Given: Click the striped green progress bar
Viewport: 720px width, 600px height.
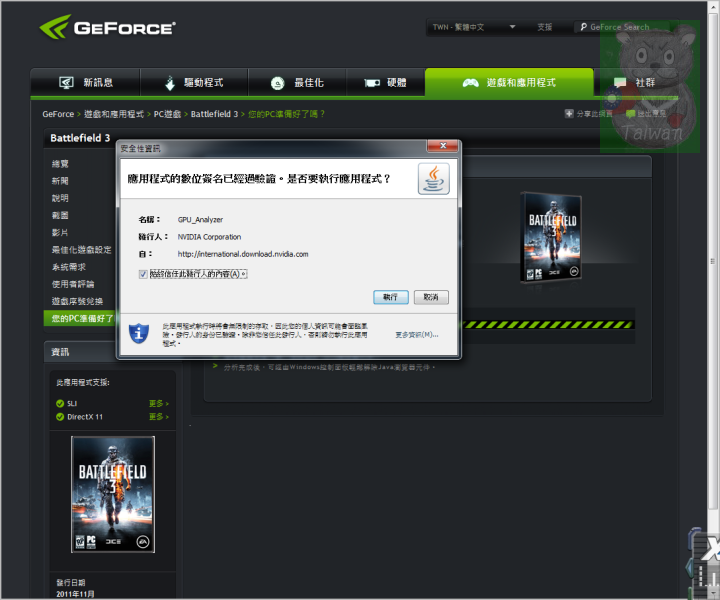Looking at the screenshot, I should [x=548, y=325].
